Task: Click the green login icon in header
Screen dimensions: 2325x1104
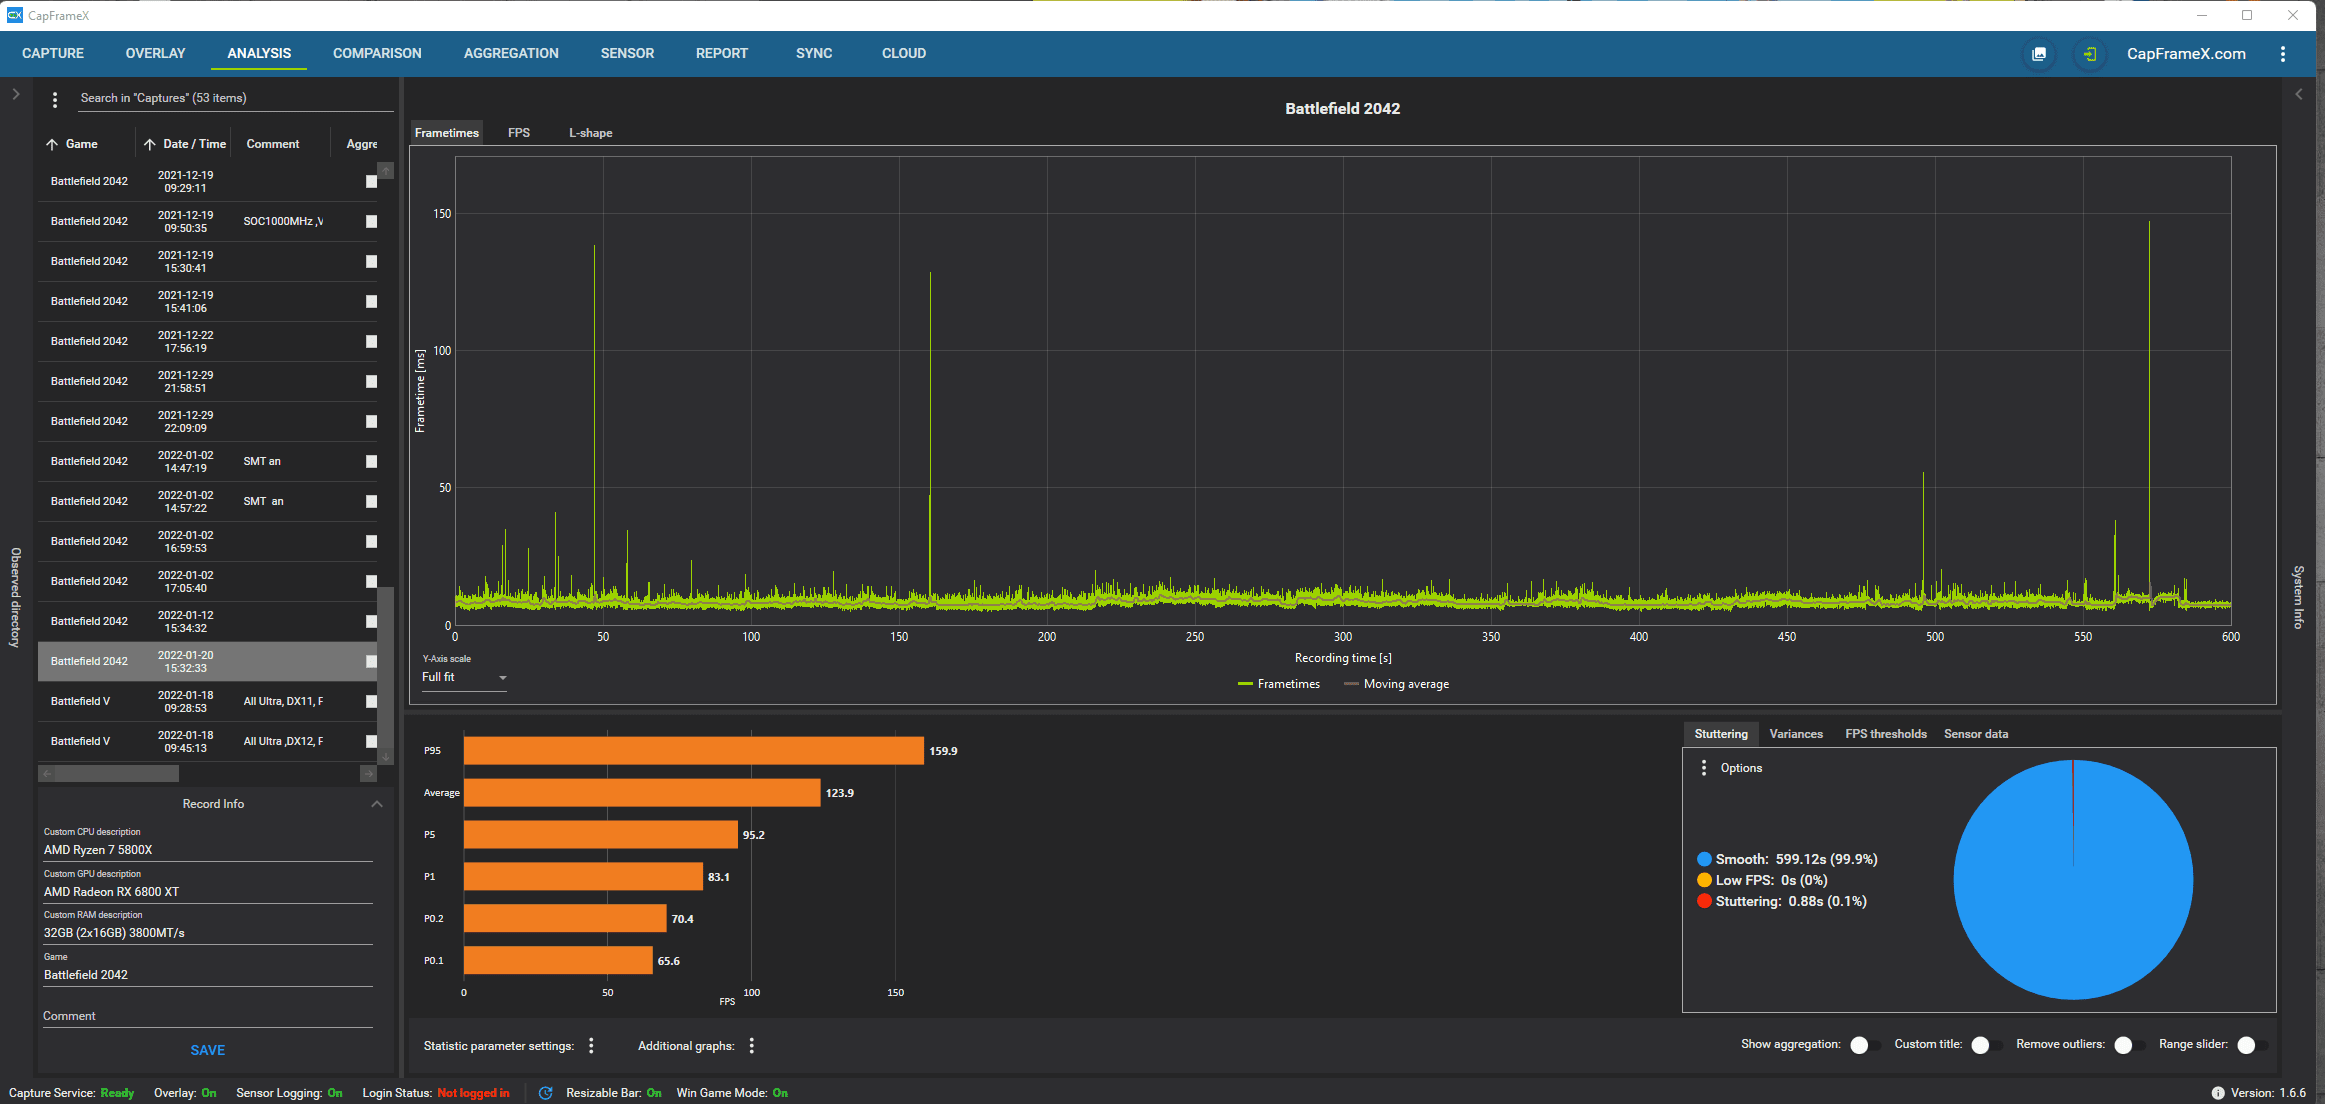Action: 2089,54
